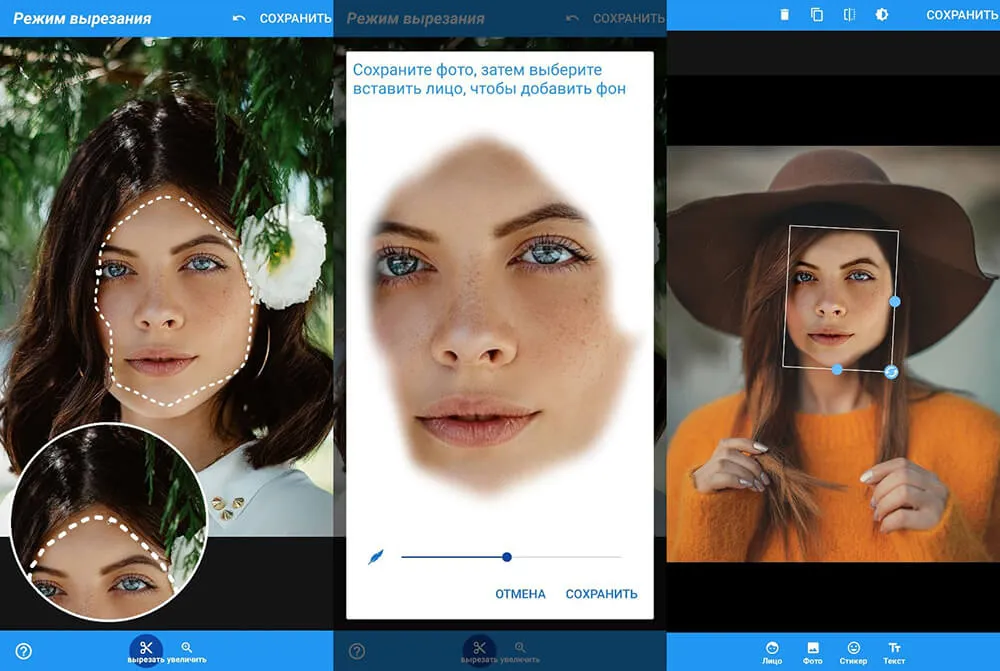Tap 'ОТМЕНА' in the dialog
Viewport: 1000px width, 671px height.
[520, 594]
